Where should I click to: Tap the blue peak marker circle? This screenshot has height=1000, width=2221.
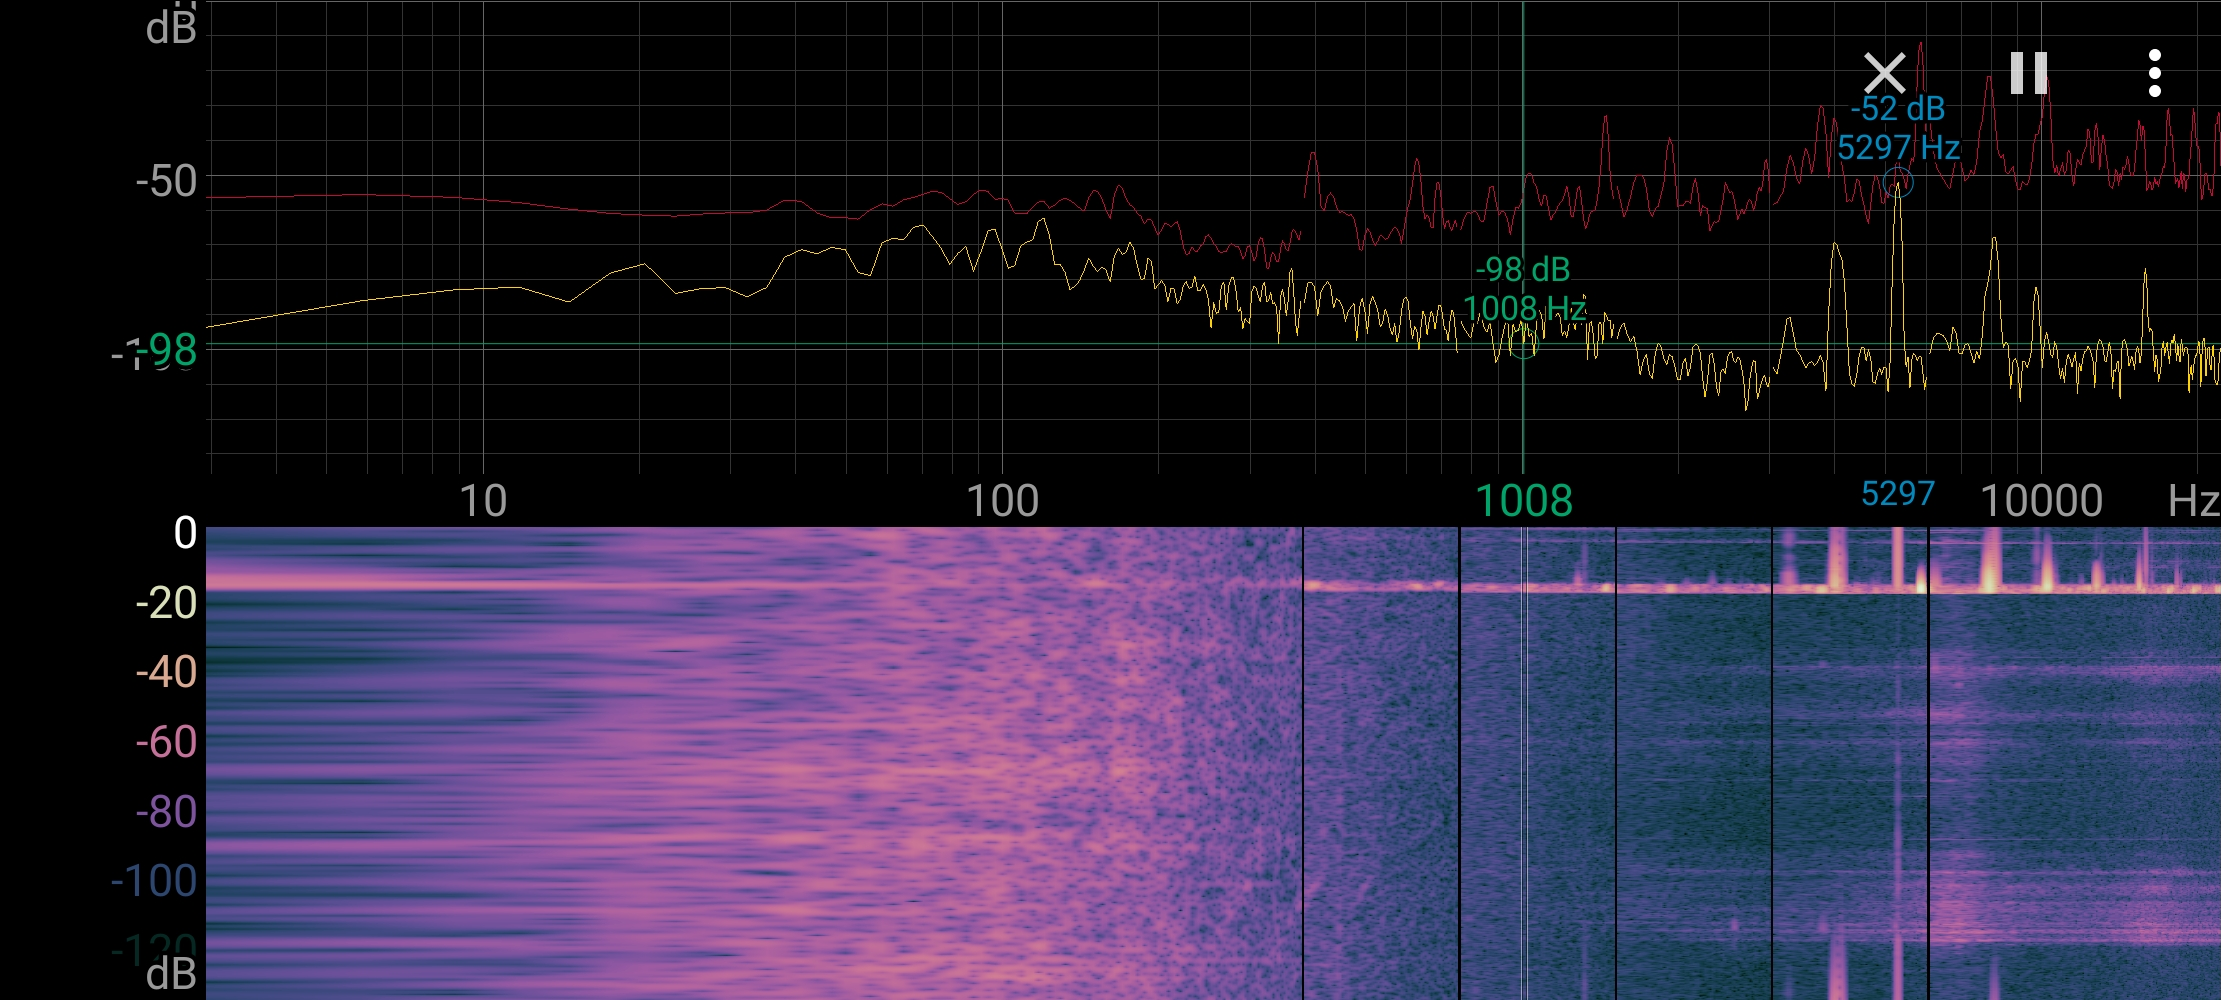pyautogui.click(x=1897, y=183)
